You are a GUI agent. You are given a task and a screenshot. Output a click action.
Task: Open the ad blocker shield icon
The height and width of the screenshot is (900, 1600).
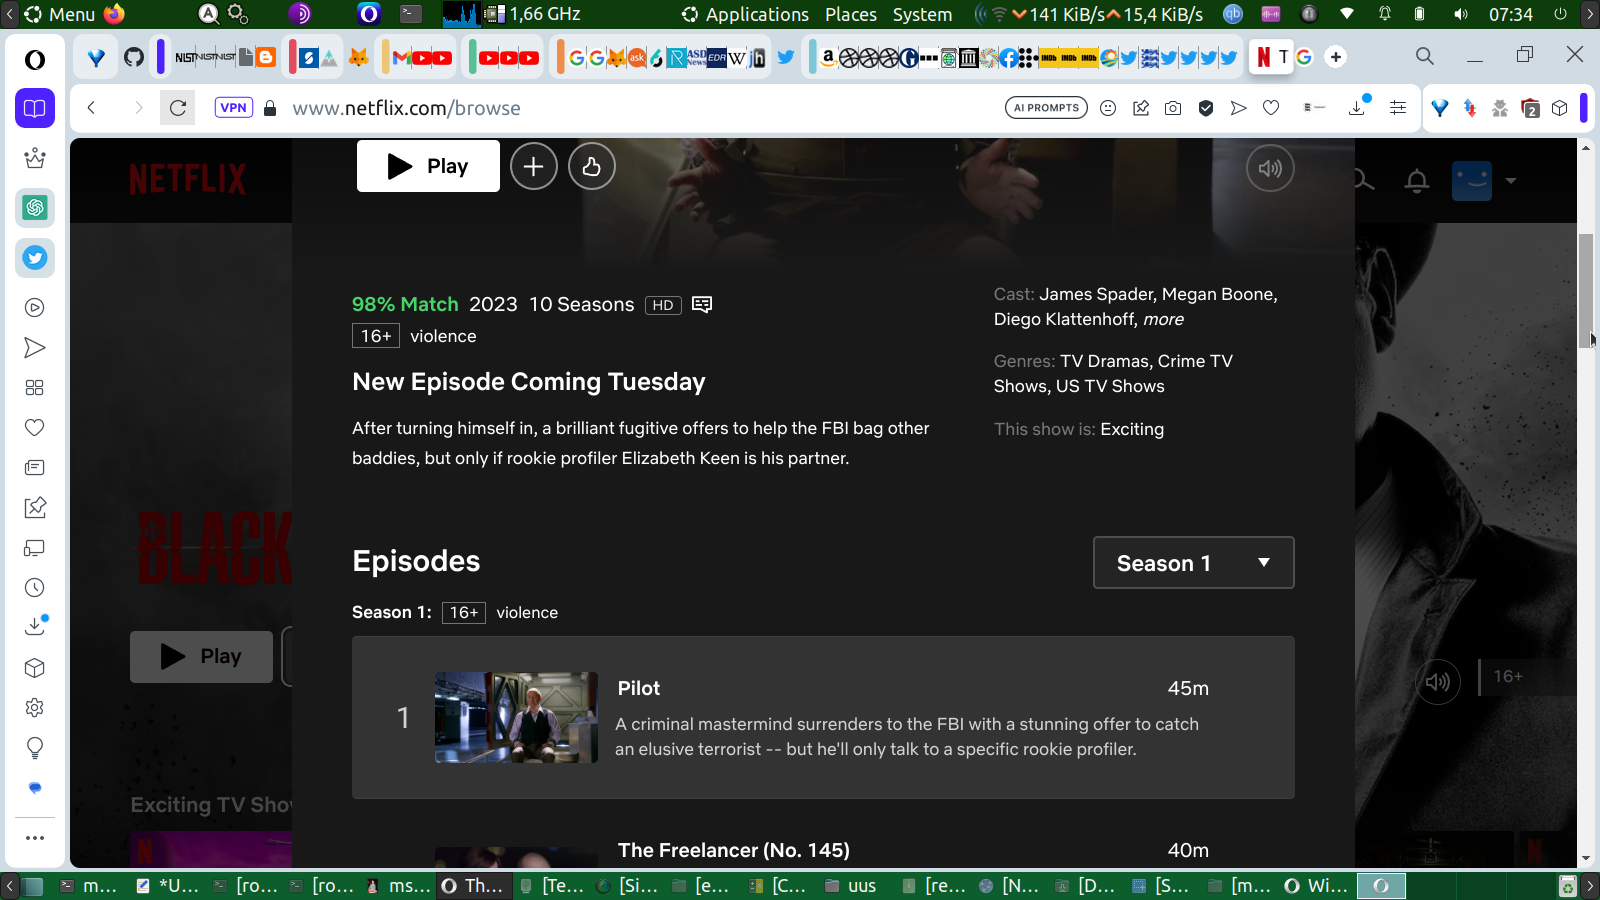[x=1206, y=108]
